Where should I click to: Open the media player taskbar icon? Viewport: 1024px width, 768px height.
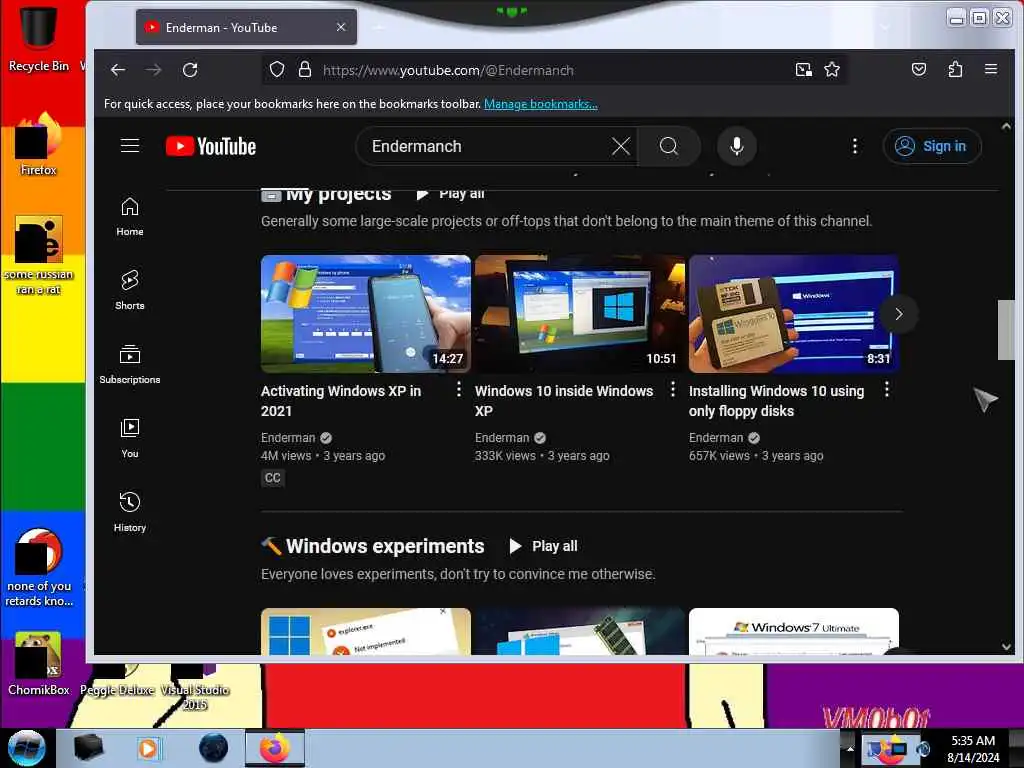pyautogui.click(x=148, y=748)
